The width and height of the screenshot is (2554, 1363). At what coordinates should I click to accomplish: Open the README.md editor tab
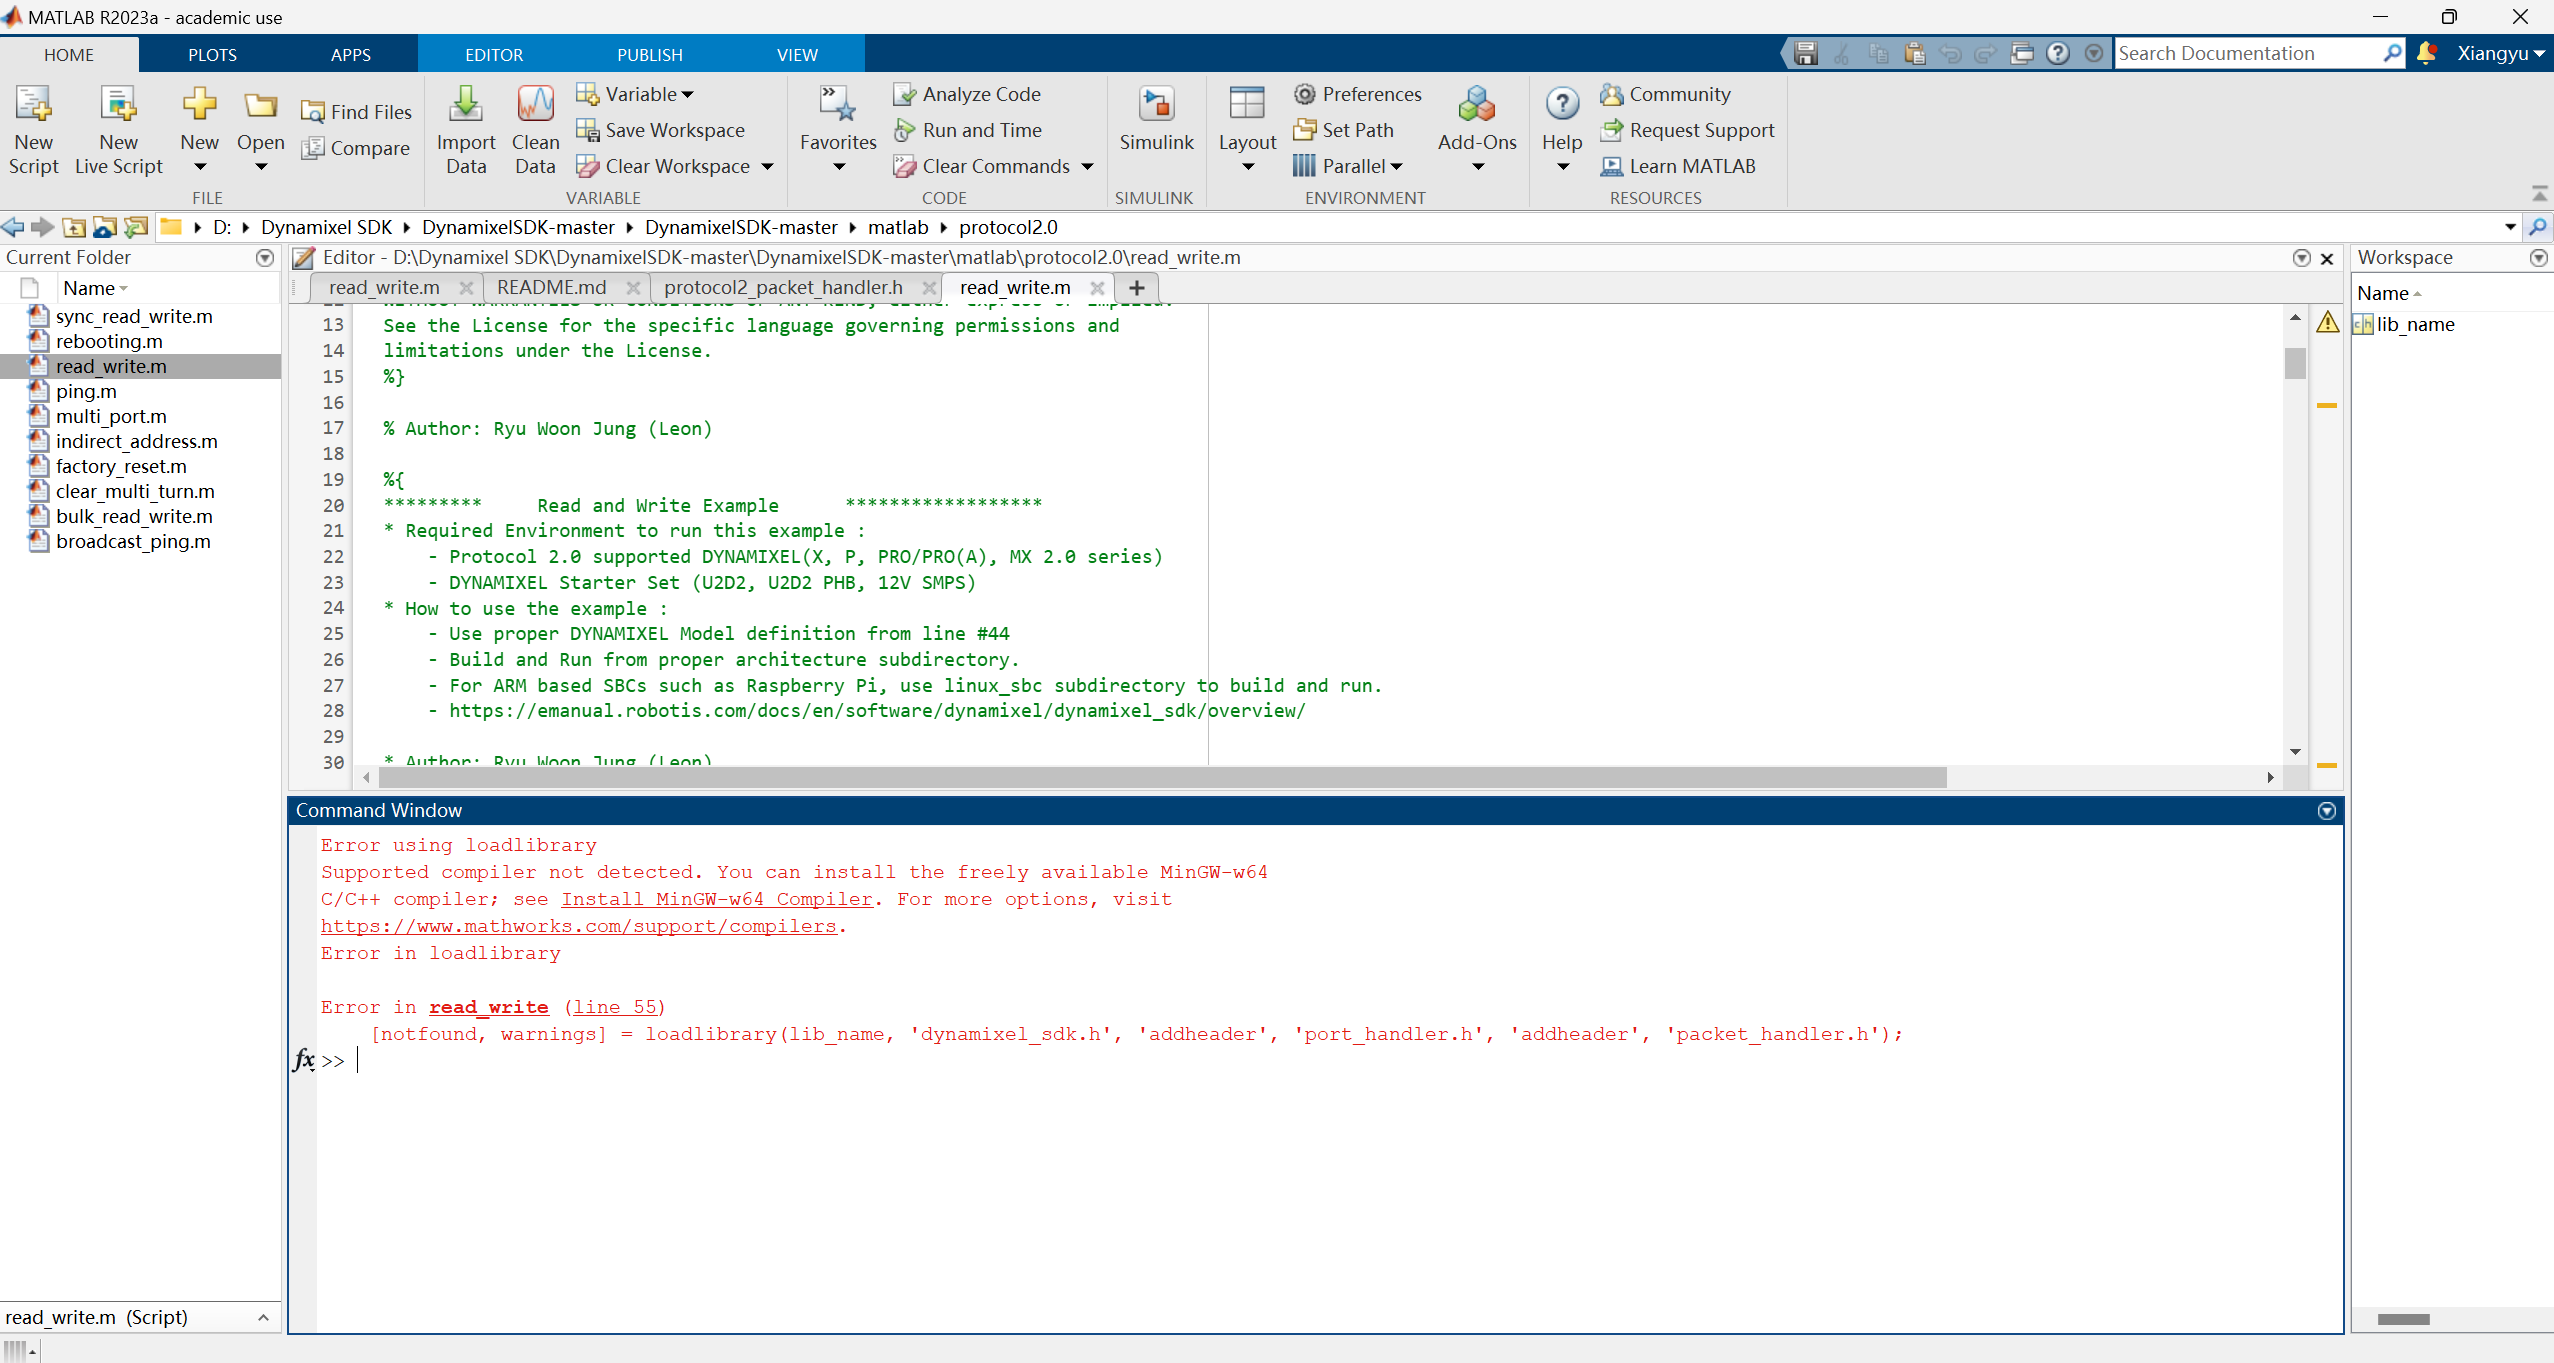pos(552,287)
